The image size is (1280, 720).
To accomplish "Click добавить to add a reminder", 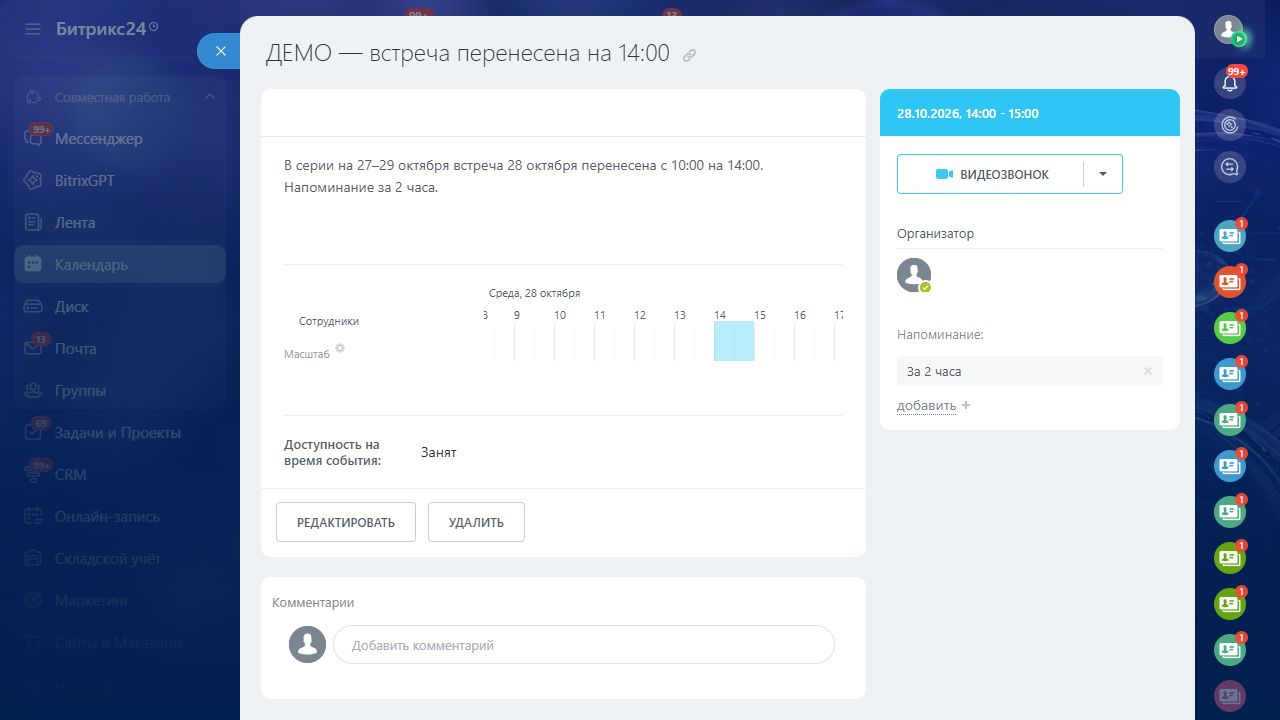I will [x=926, y=405].
